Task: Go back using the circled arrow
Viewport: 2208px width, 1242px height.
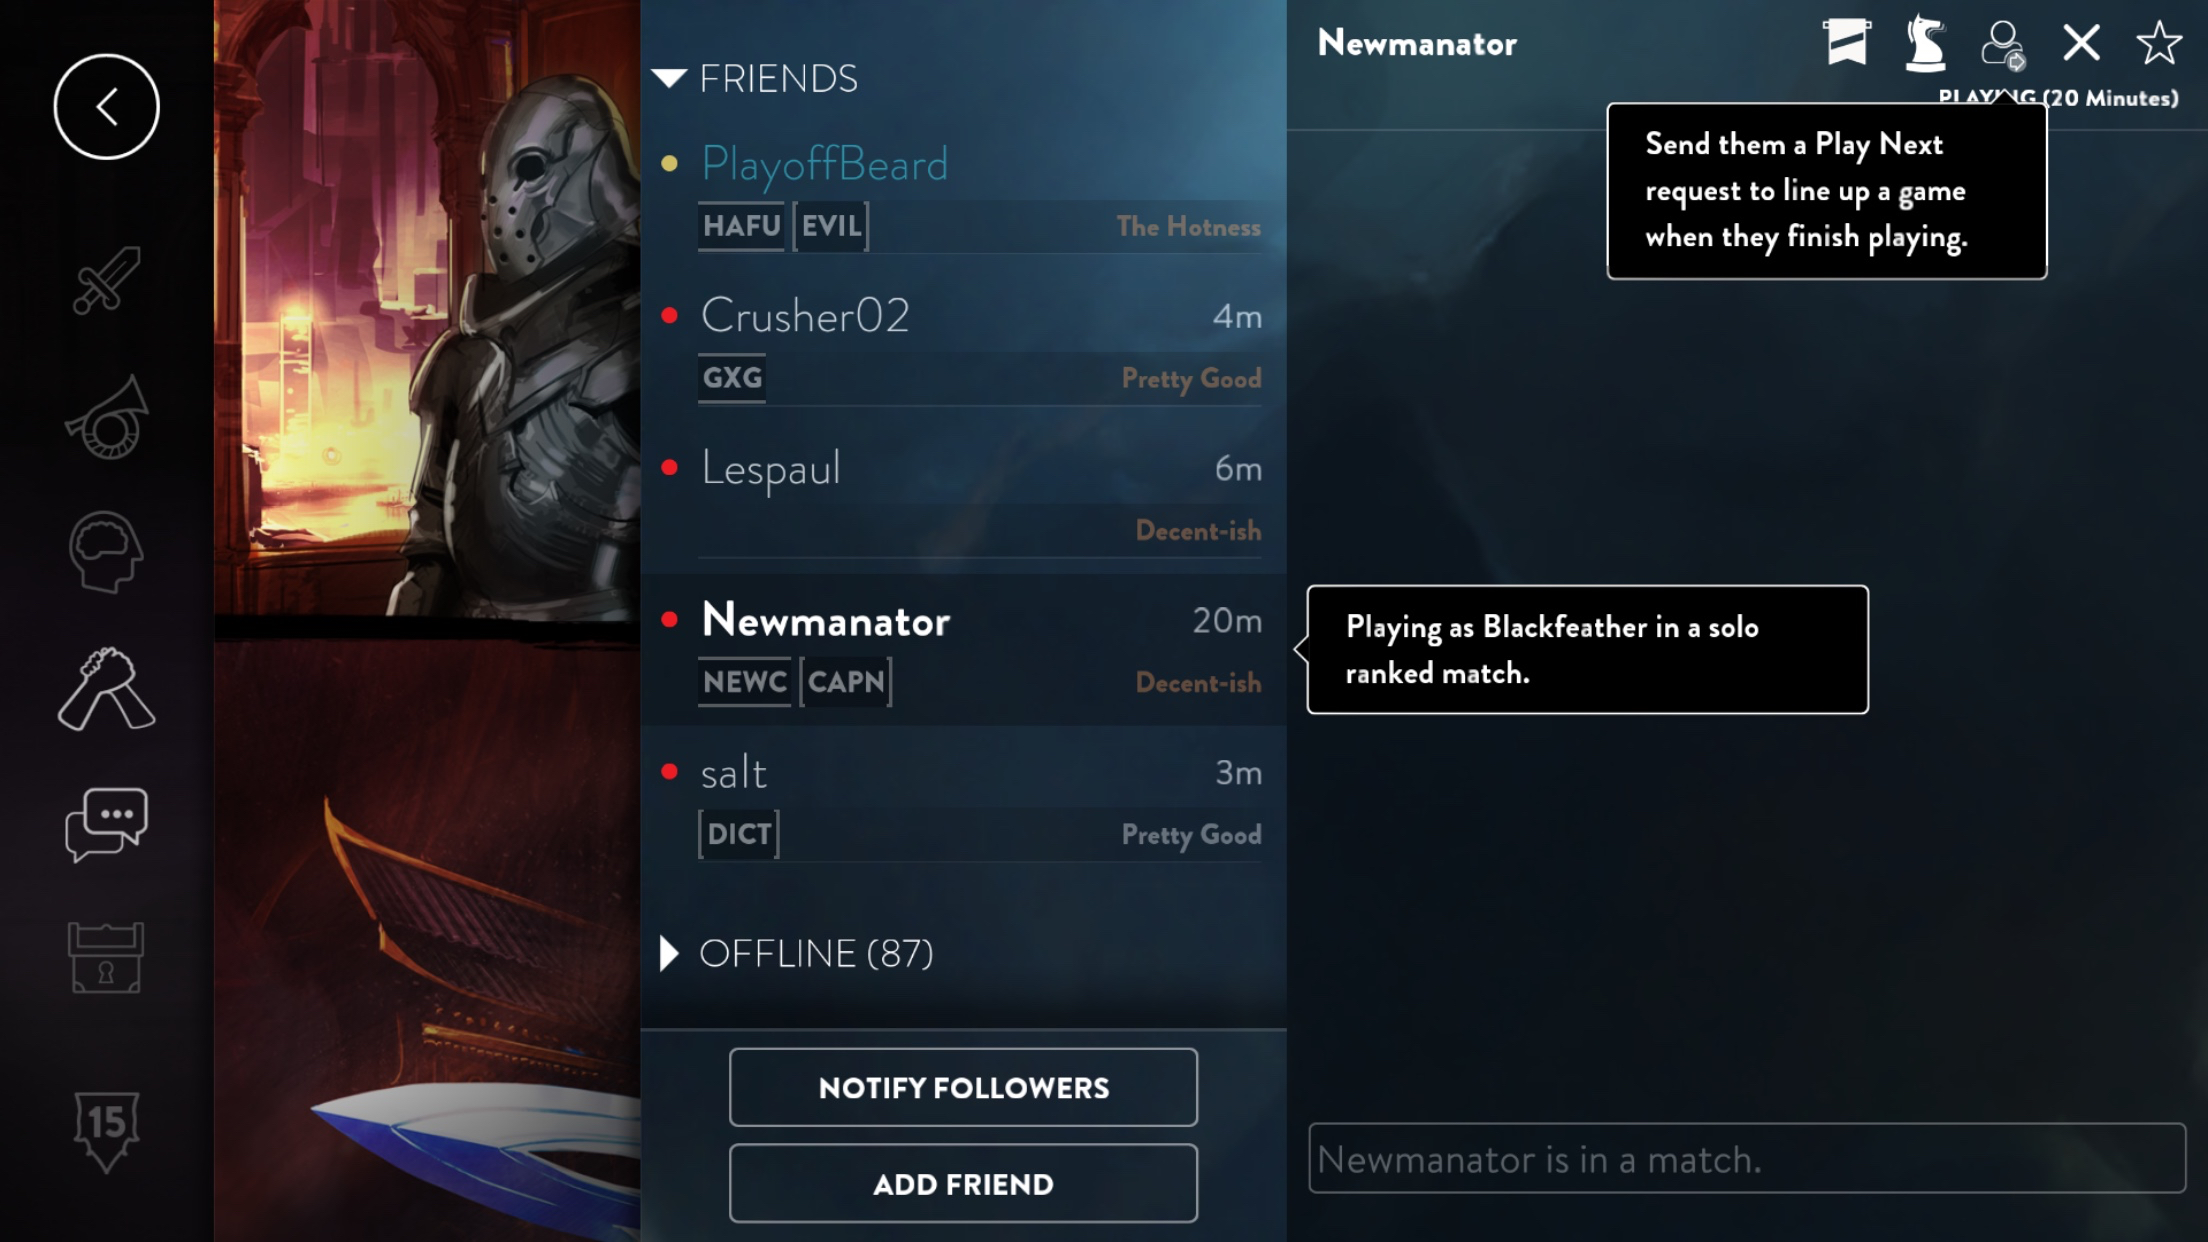Action: click(x=106, y=107)
